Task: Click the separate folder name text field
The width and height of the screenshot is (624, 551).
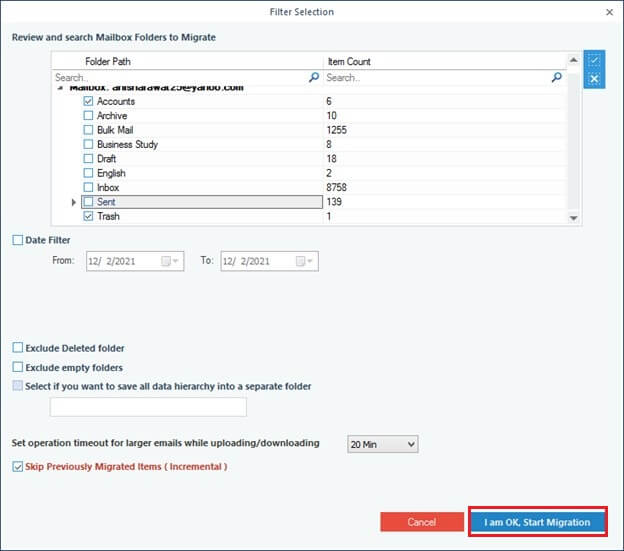Action: tap(148, 406)
